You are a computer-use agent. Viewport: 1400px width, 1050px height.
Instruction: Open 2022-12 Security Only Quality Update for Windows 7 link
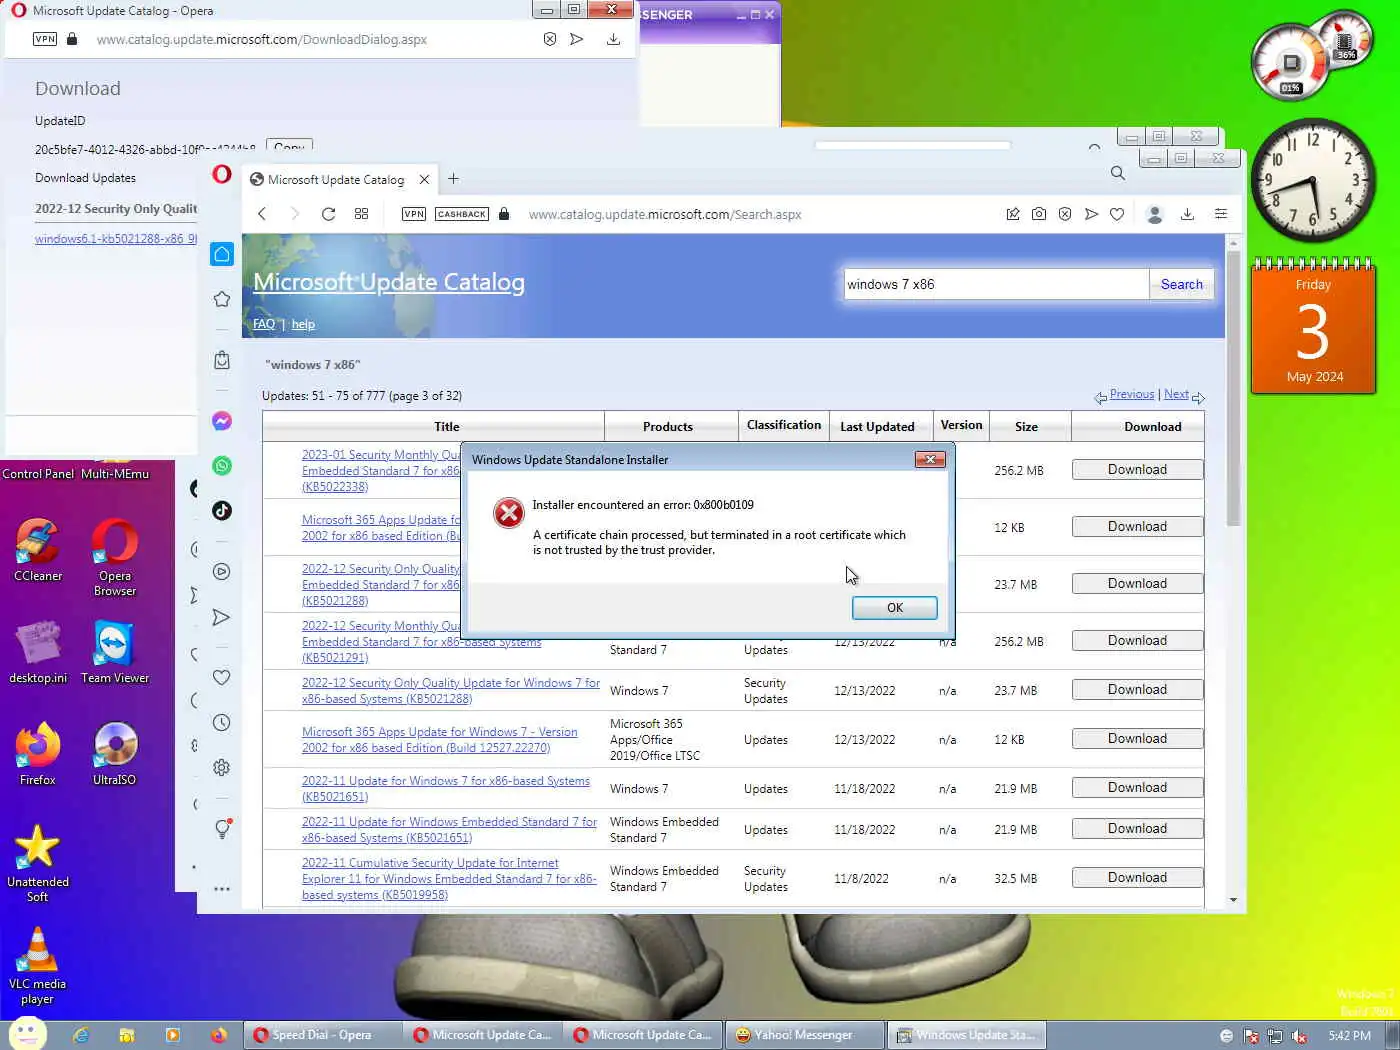(x=451, y=691)
